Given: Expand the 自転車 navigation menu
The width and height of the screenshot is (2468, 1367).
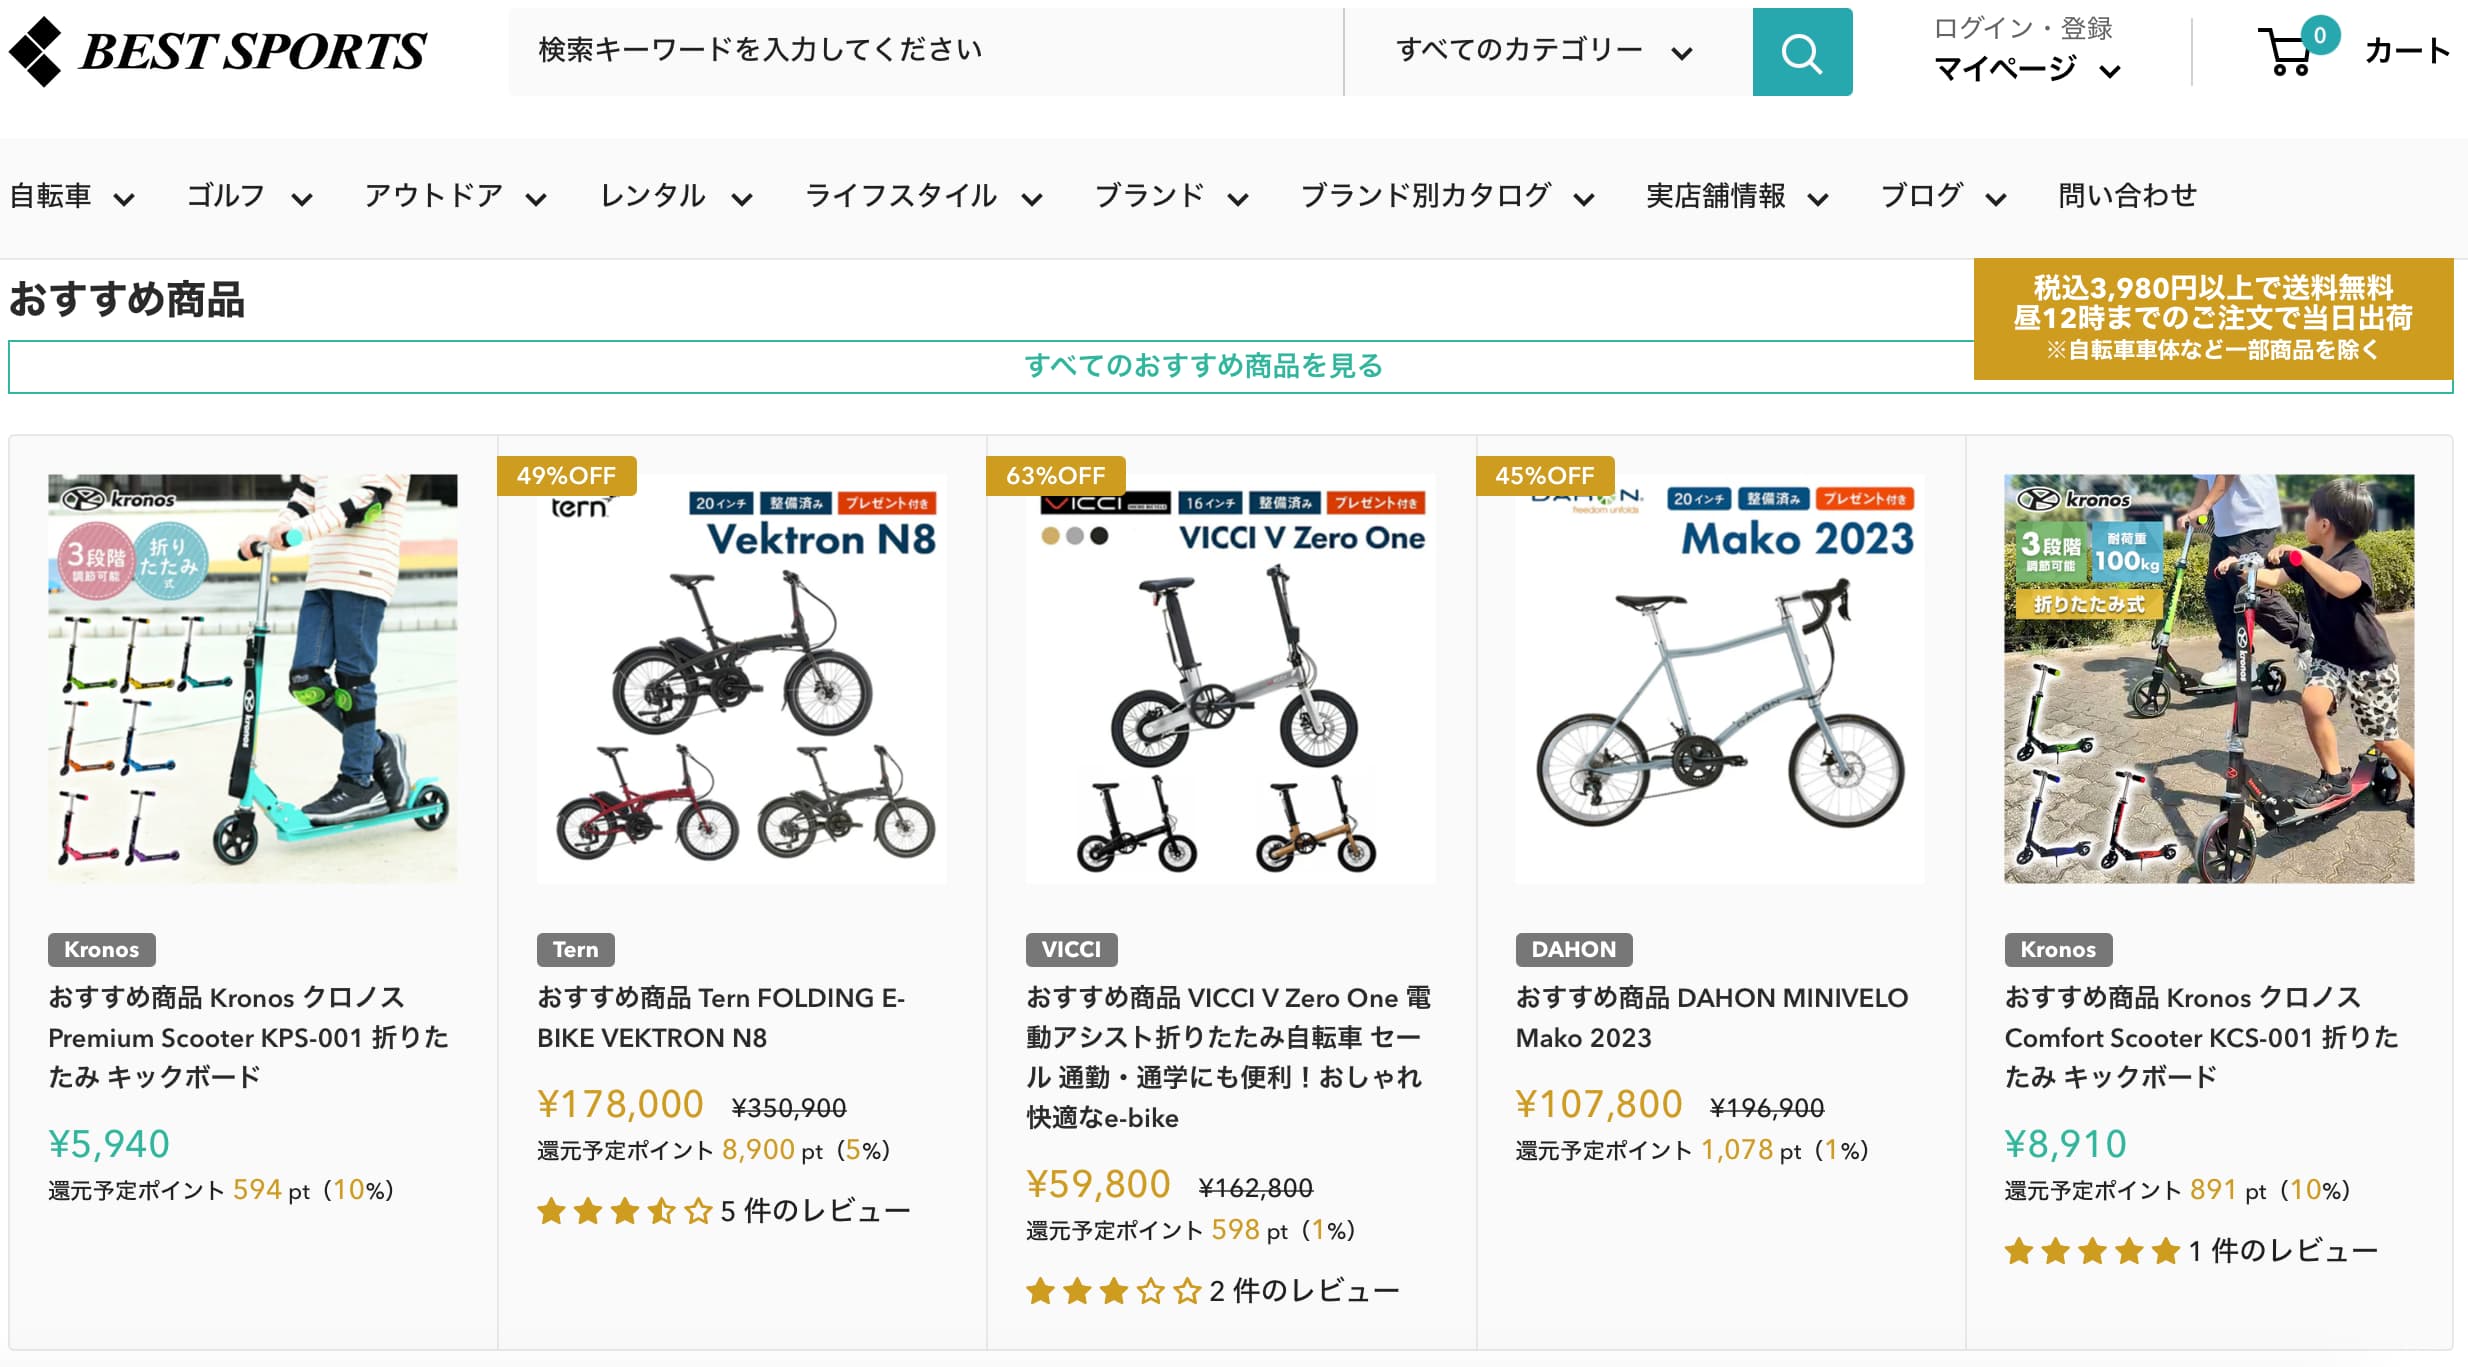Looking at the screenshot, I should pyautogui.click(x=72, y=196).
